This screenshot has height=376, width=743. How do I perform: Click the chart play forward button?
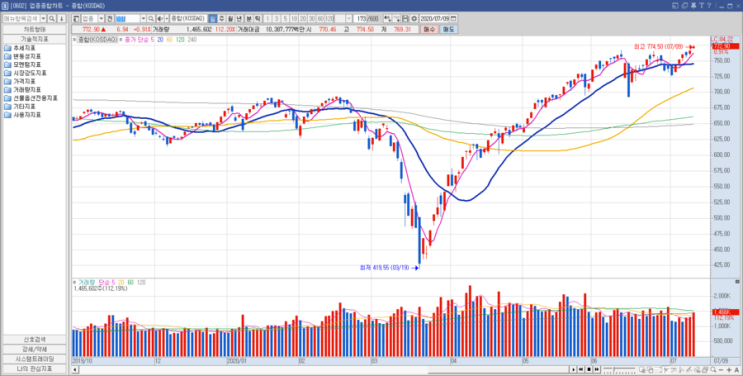(573, 369)
